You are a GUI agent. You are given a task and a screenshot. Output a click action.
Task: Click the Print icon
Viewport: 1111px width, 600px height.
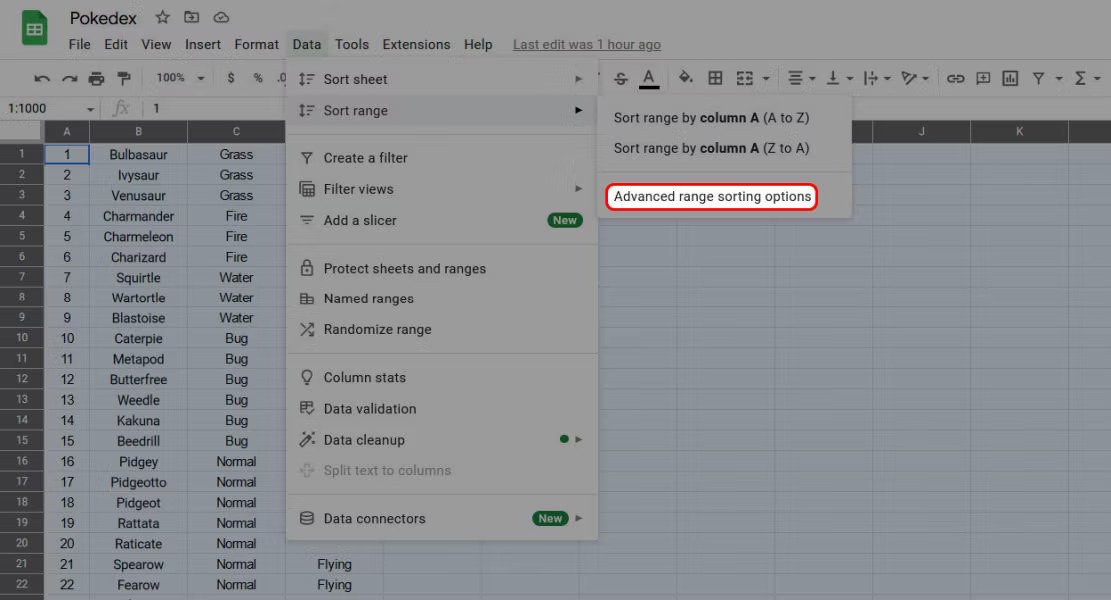pos(96,78)
